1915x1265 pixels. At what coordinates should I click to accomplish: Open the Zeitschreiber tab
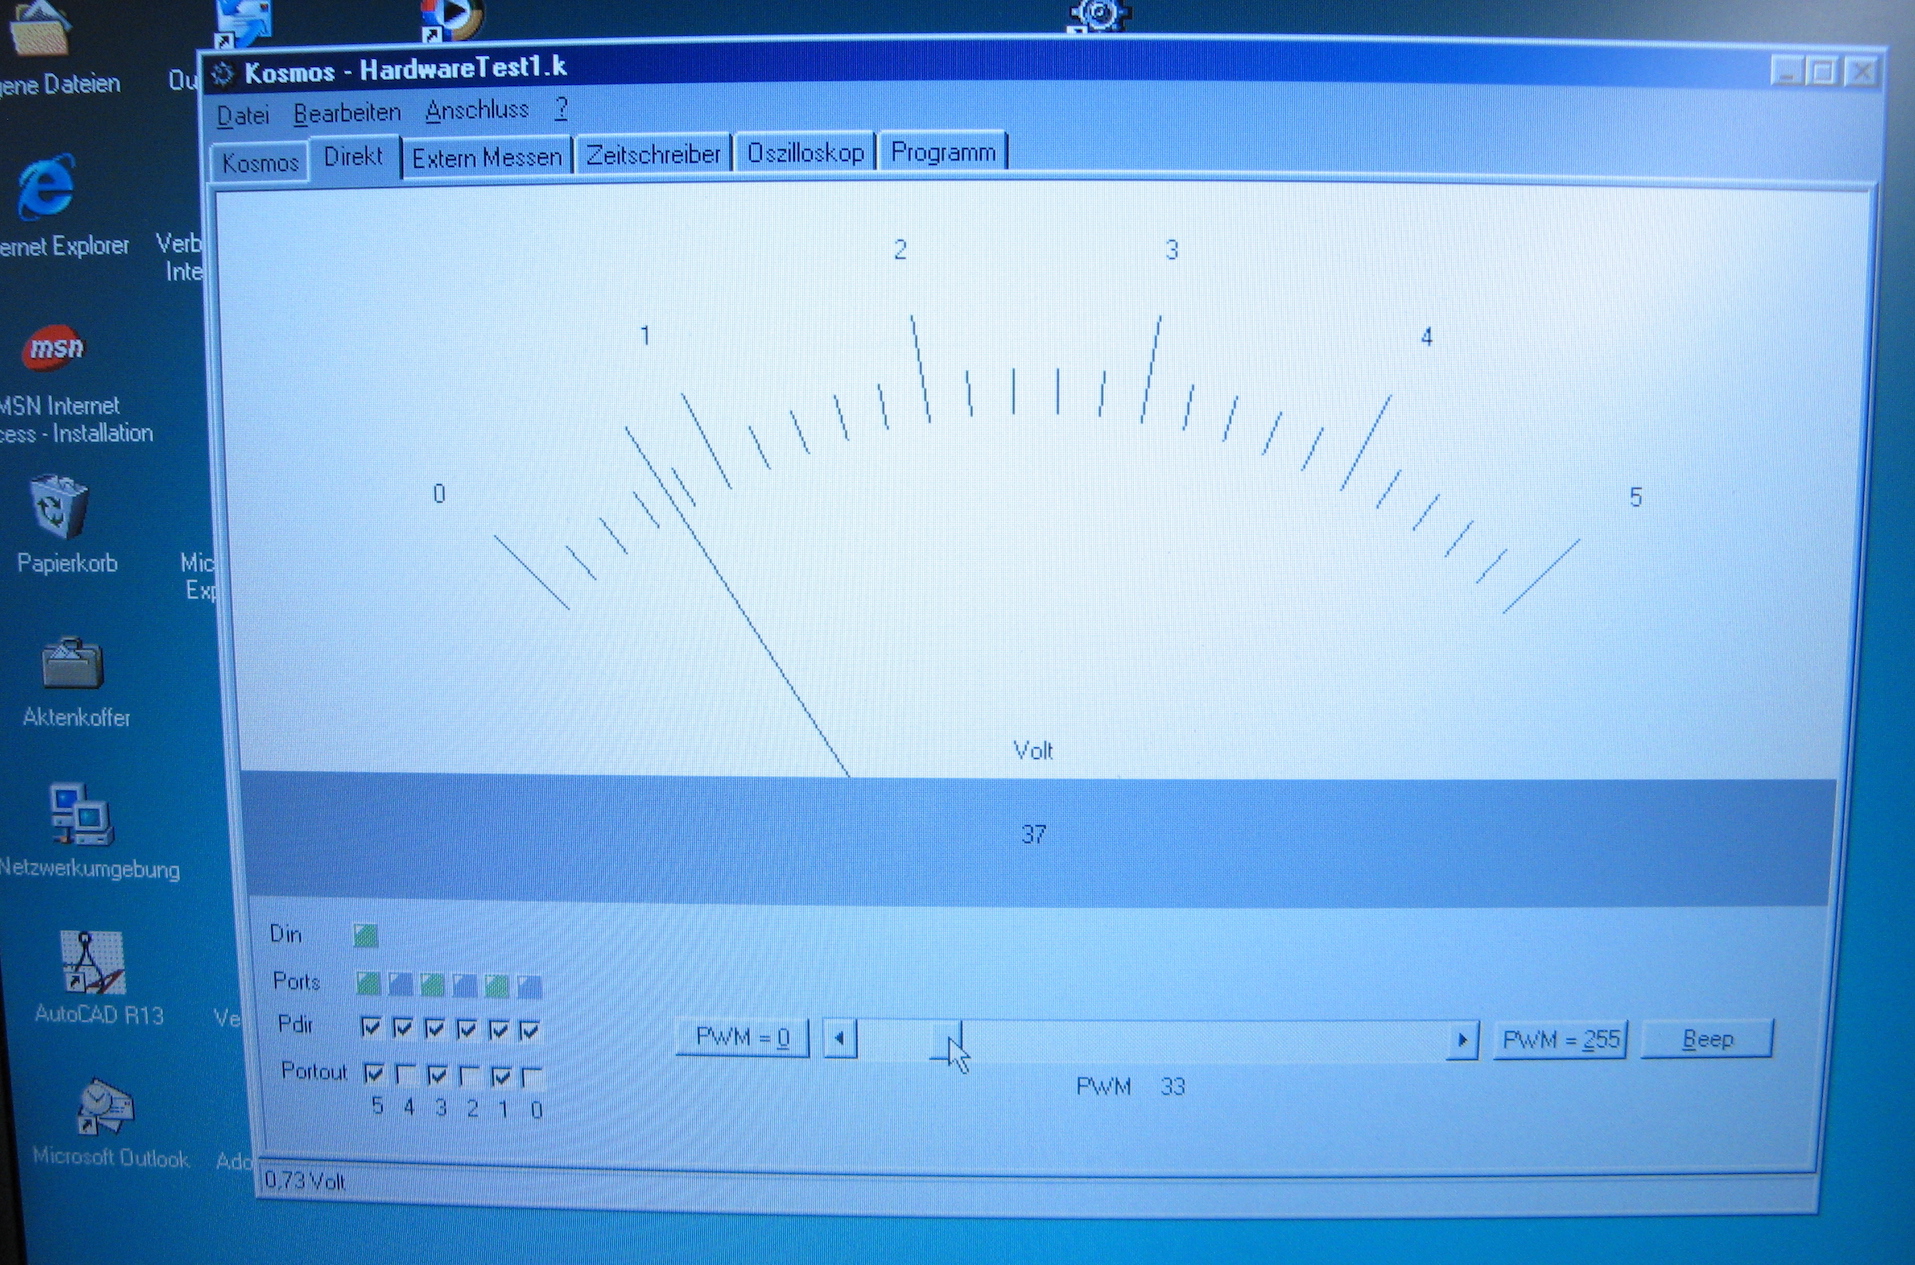pos(653,154)
